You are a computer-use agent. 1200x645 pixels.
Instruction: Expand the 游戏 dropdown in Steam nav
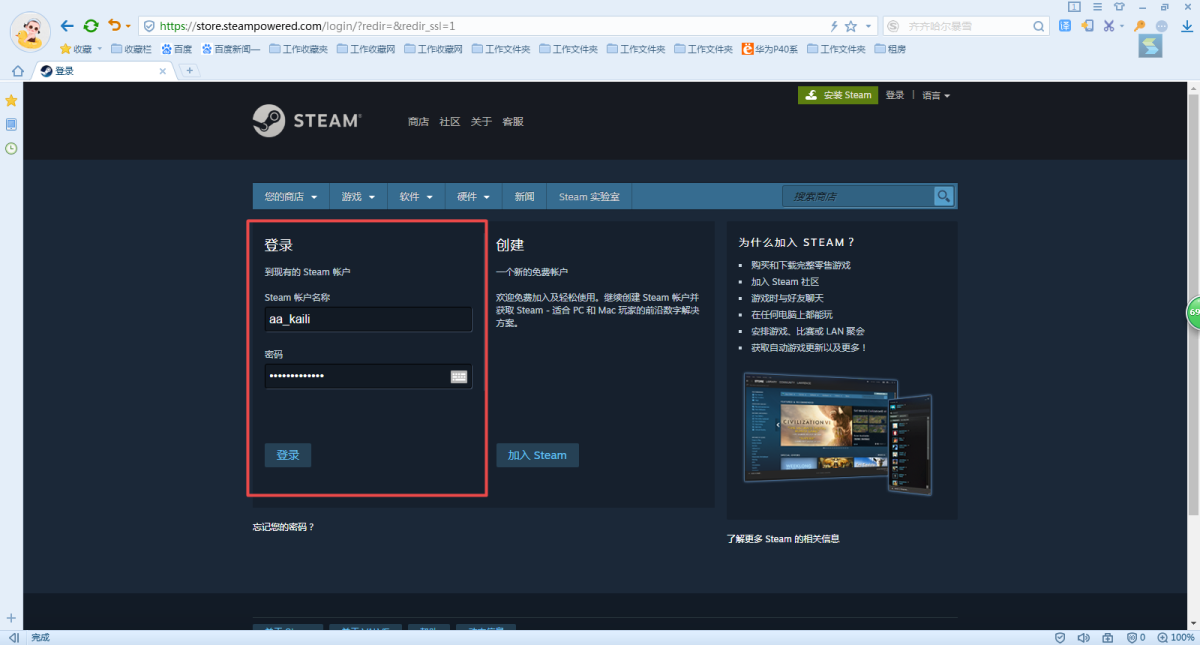click(x=358, y=197)
